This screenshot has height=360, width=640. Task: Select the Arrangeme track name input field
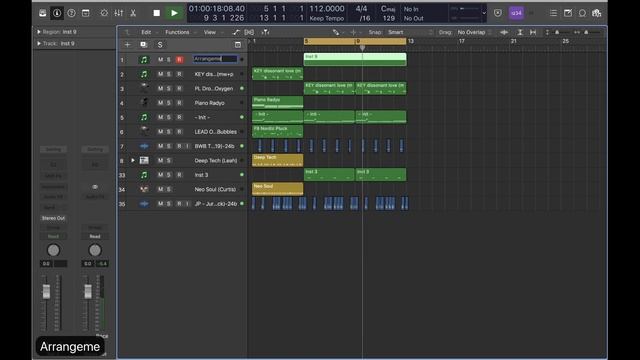(215, 59)
